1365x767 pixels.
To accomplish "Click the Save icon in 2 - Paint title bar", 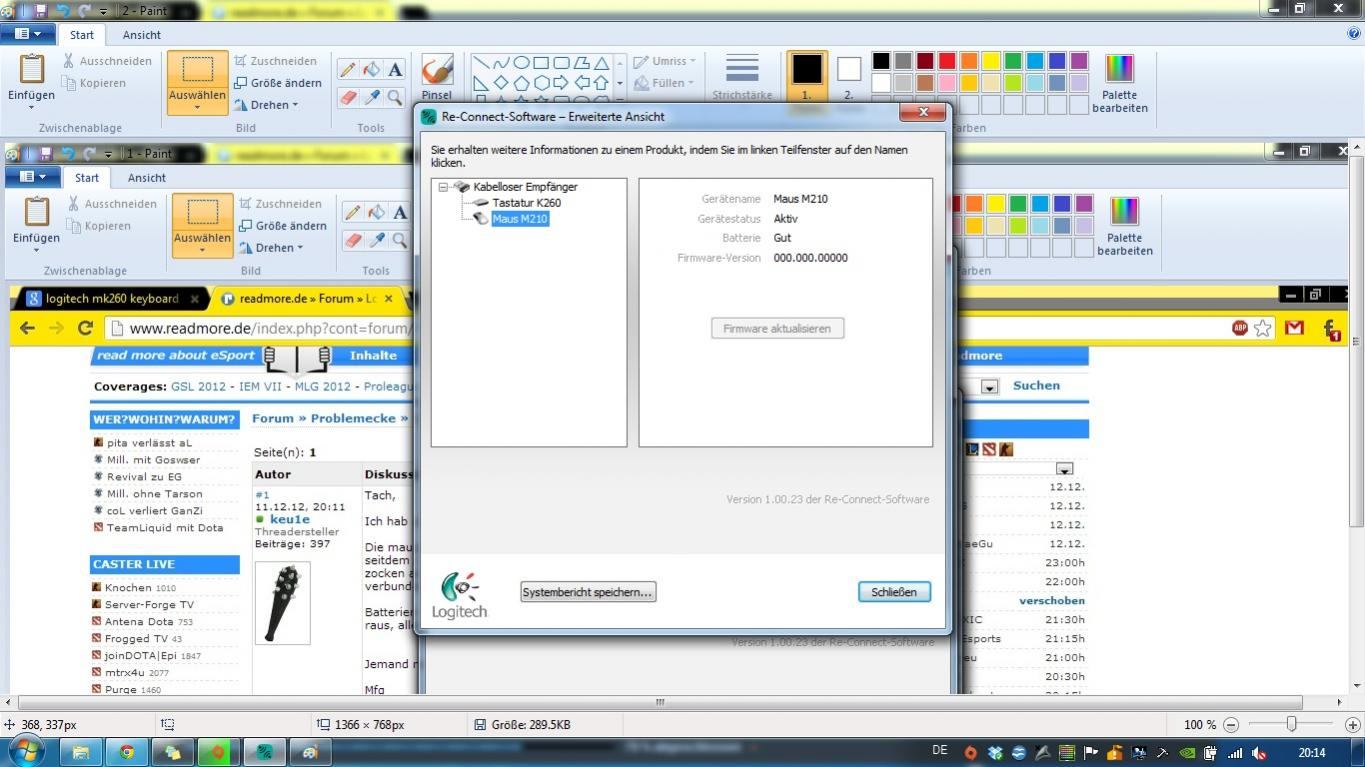I will point(41,10).
